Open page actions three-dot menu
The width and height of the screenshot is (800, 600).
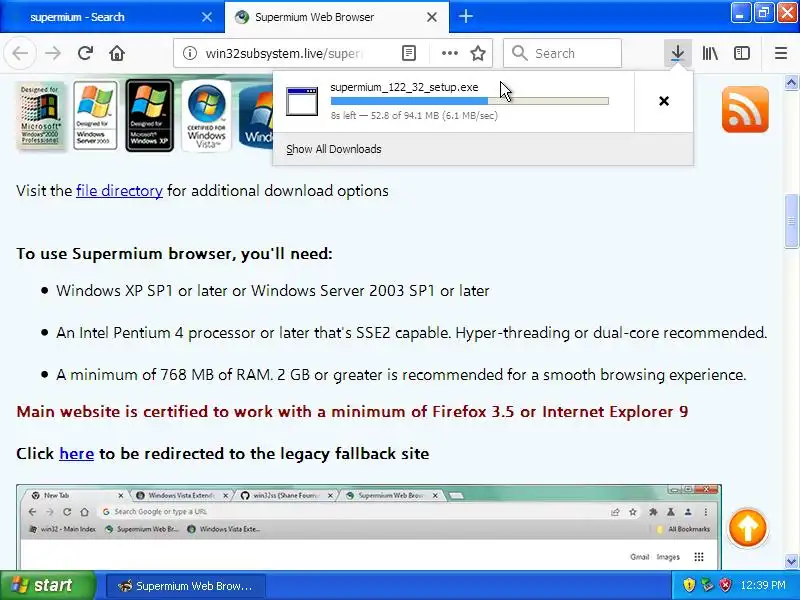point(449,53)
